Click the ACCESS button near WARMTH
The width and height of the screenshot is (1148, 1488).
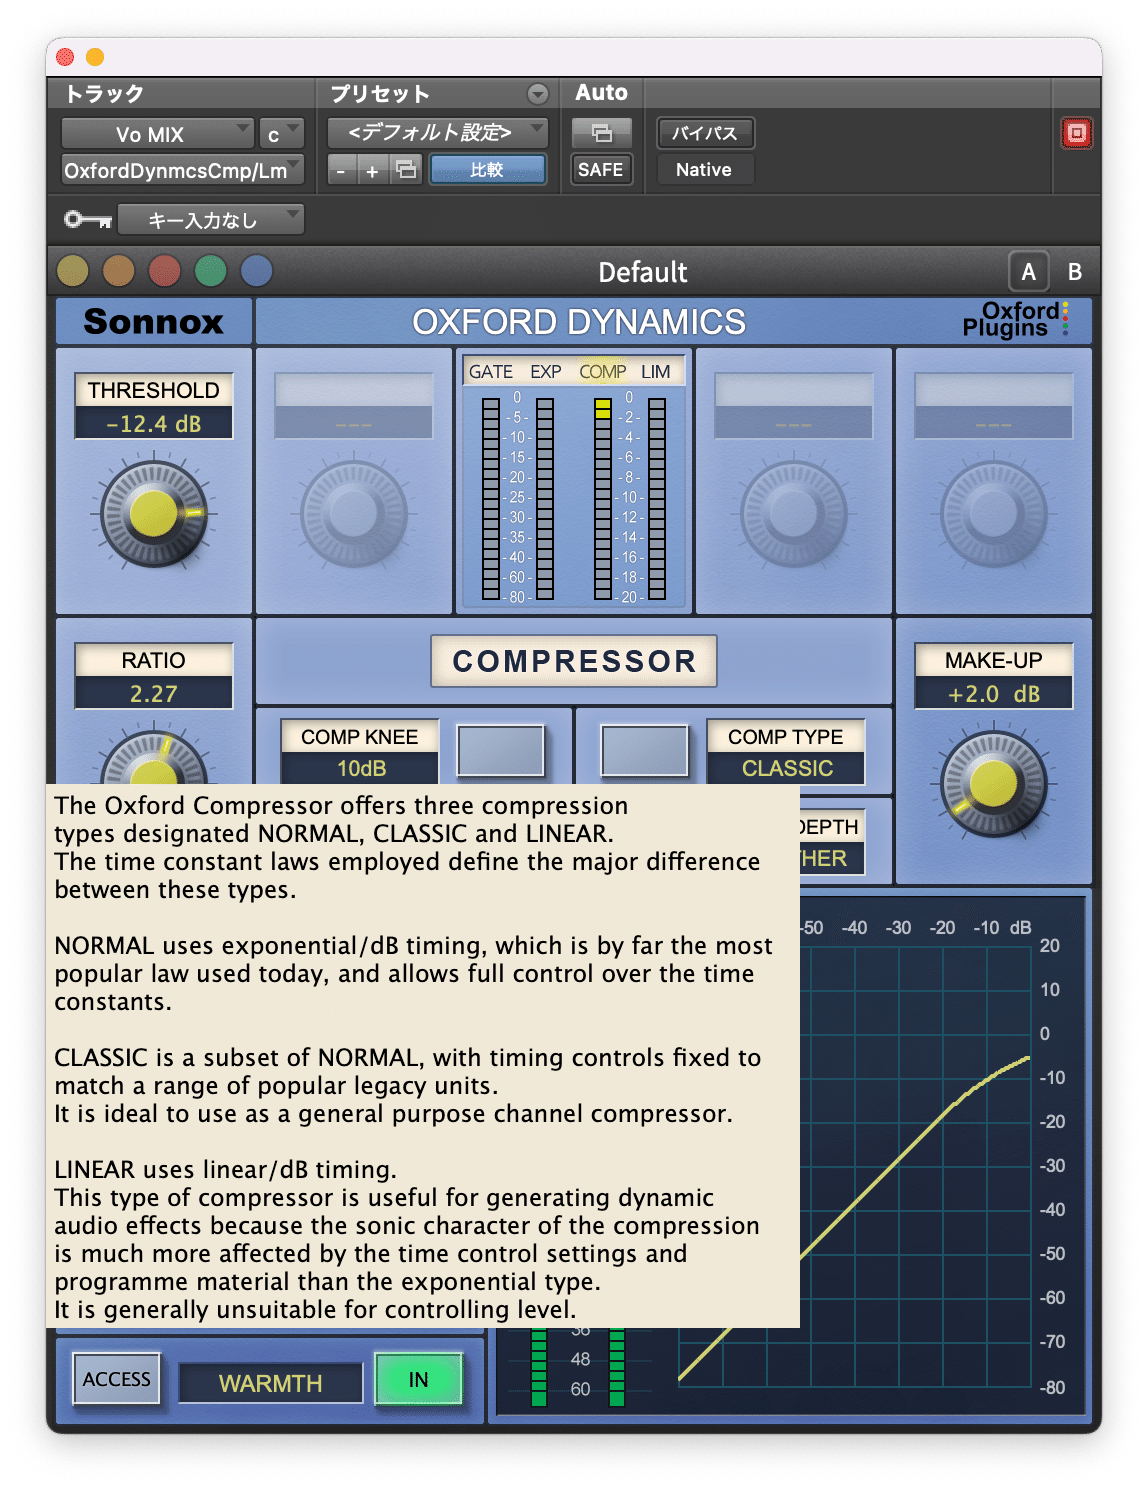(116, 1379)
